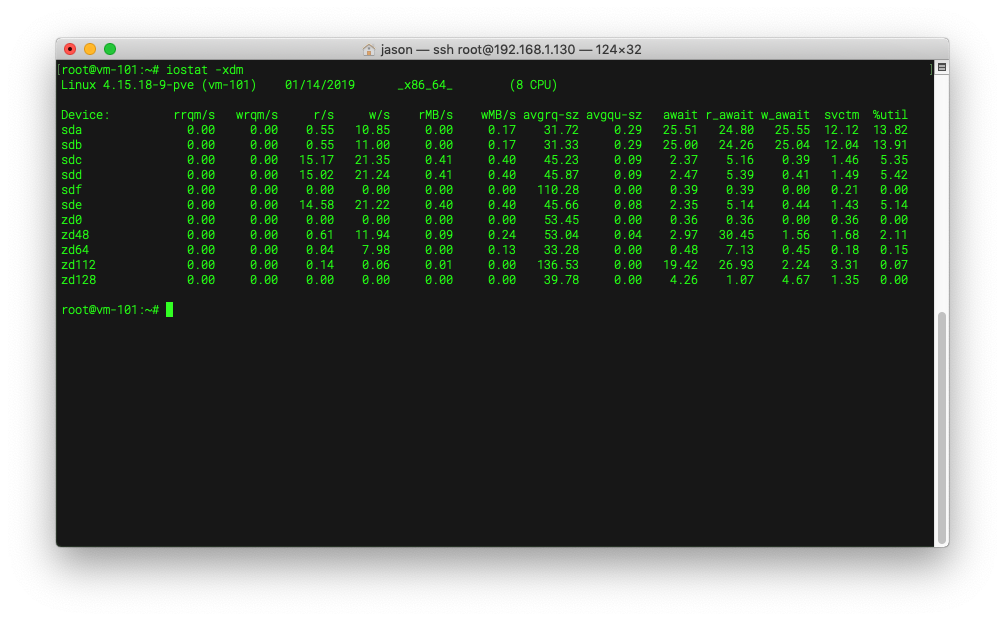1005x621 pixels.
Task: Click the 'iostat -xdm' command text
Action: pyautogui.click(x=205, y=70)
